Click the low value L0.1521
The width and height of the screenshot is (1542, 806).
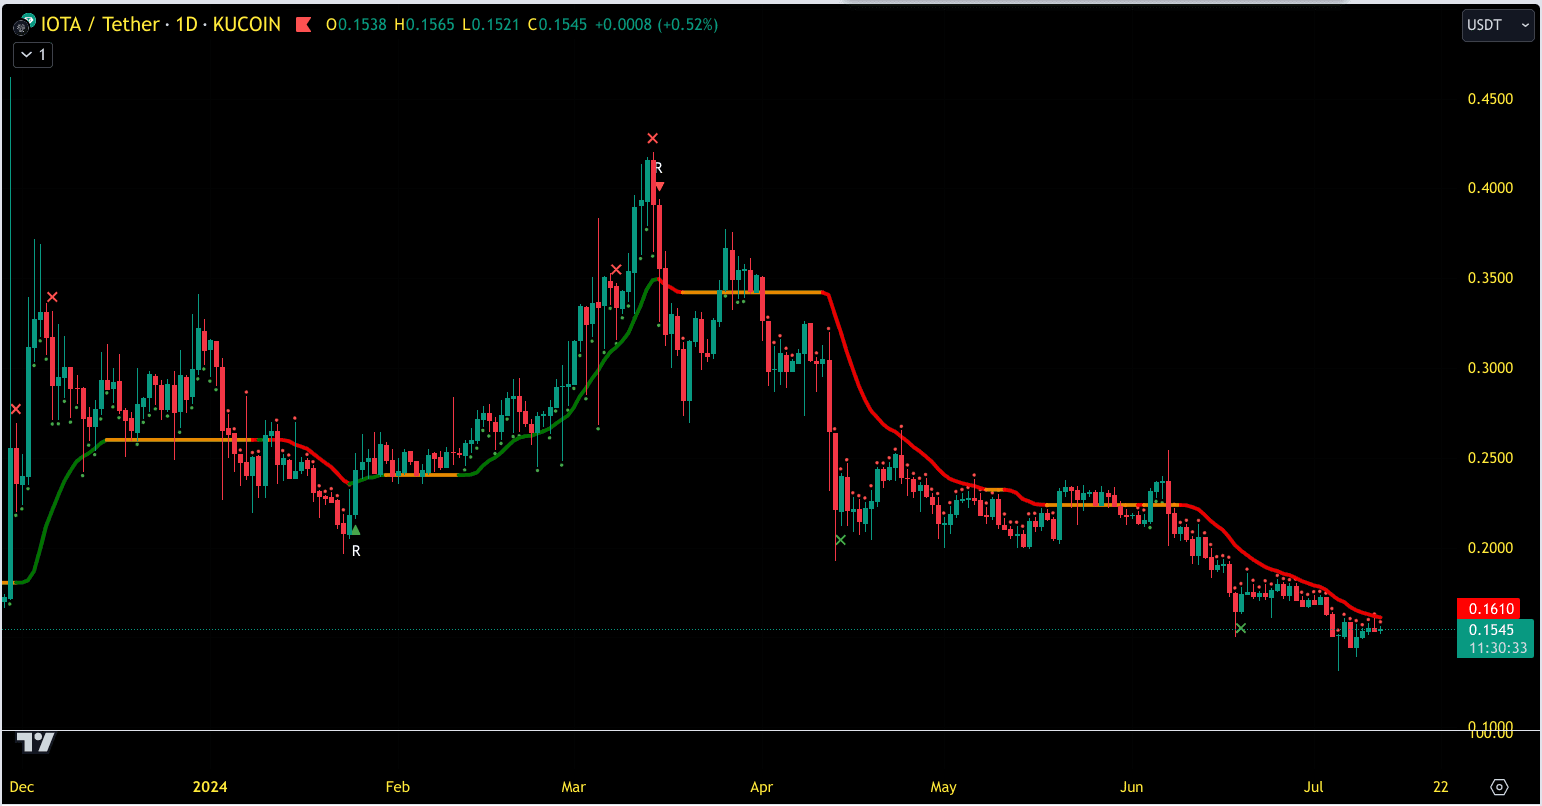(x=491, y=24)
